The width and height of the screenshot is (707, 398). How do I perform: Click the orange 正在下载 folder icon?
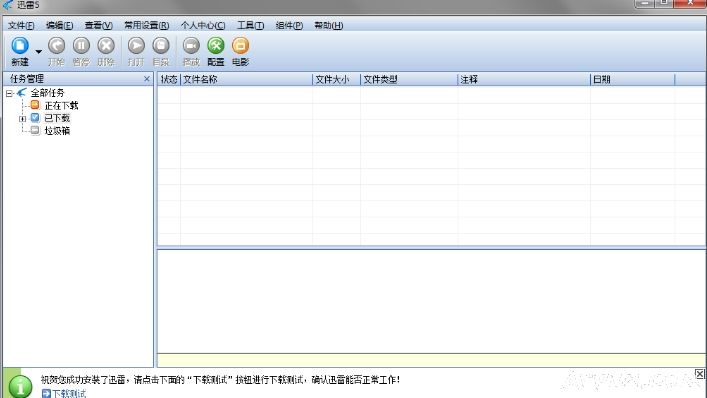35,105
